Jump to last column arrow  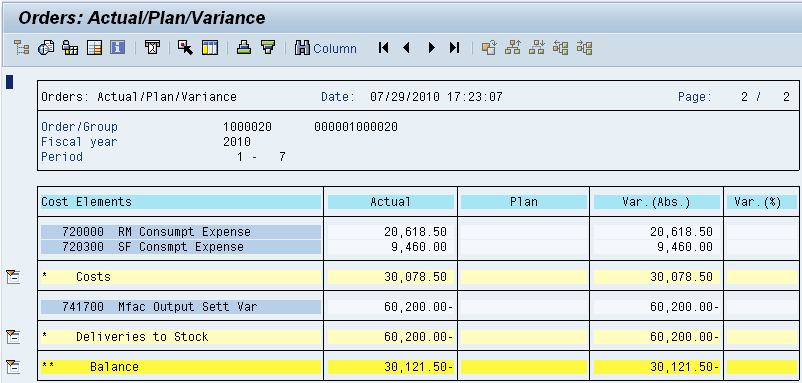click(454, 48)
